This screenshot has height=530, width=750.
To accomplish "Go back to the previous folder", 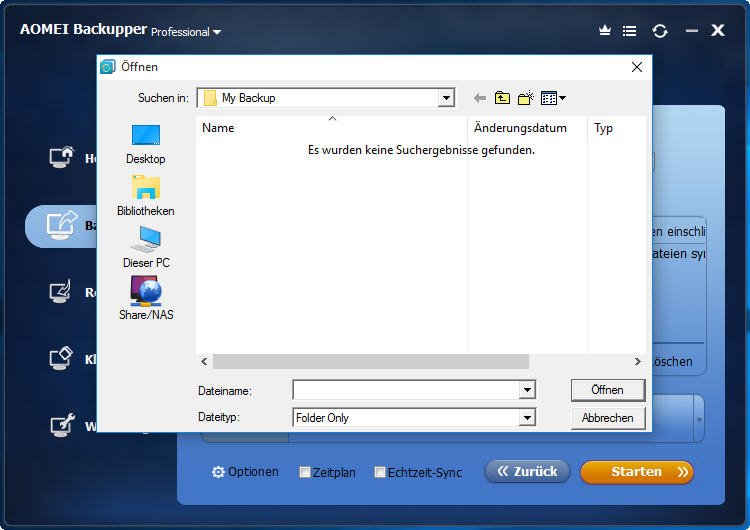I will pos(480,98).
